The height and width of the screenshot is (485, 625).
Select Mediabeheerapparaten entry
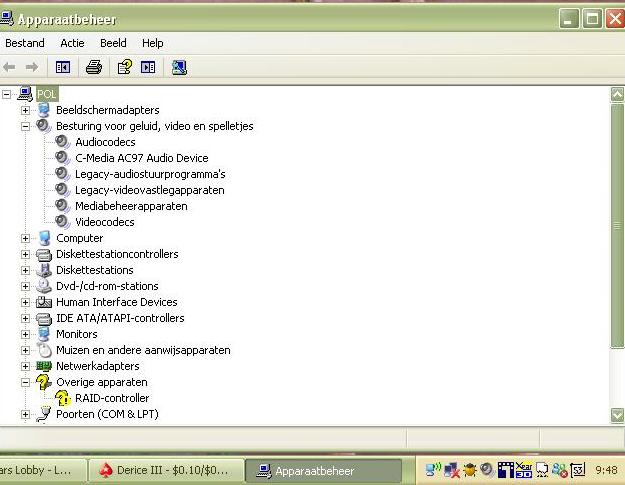click(x=131, y=206)
